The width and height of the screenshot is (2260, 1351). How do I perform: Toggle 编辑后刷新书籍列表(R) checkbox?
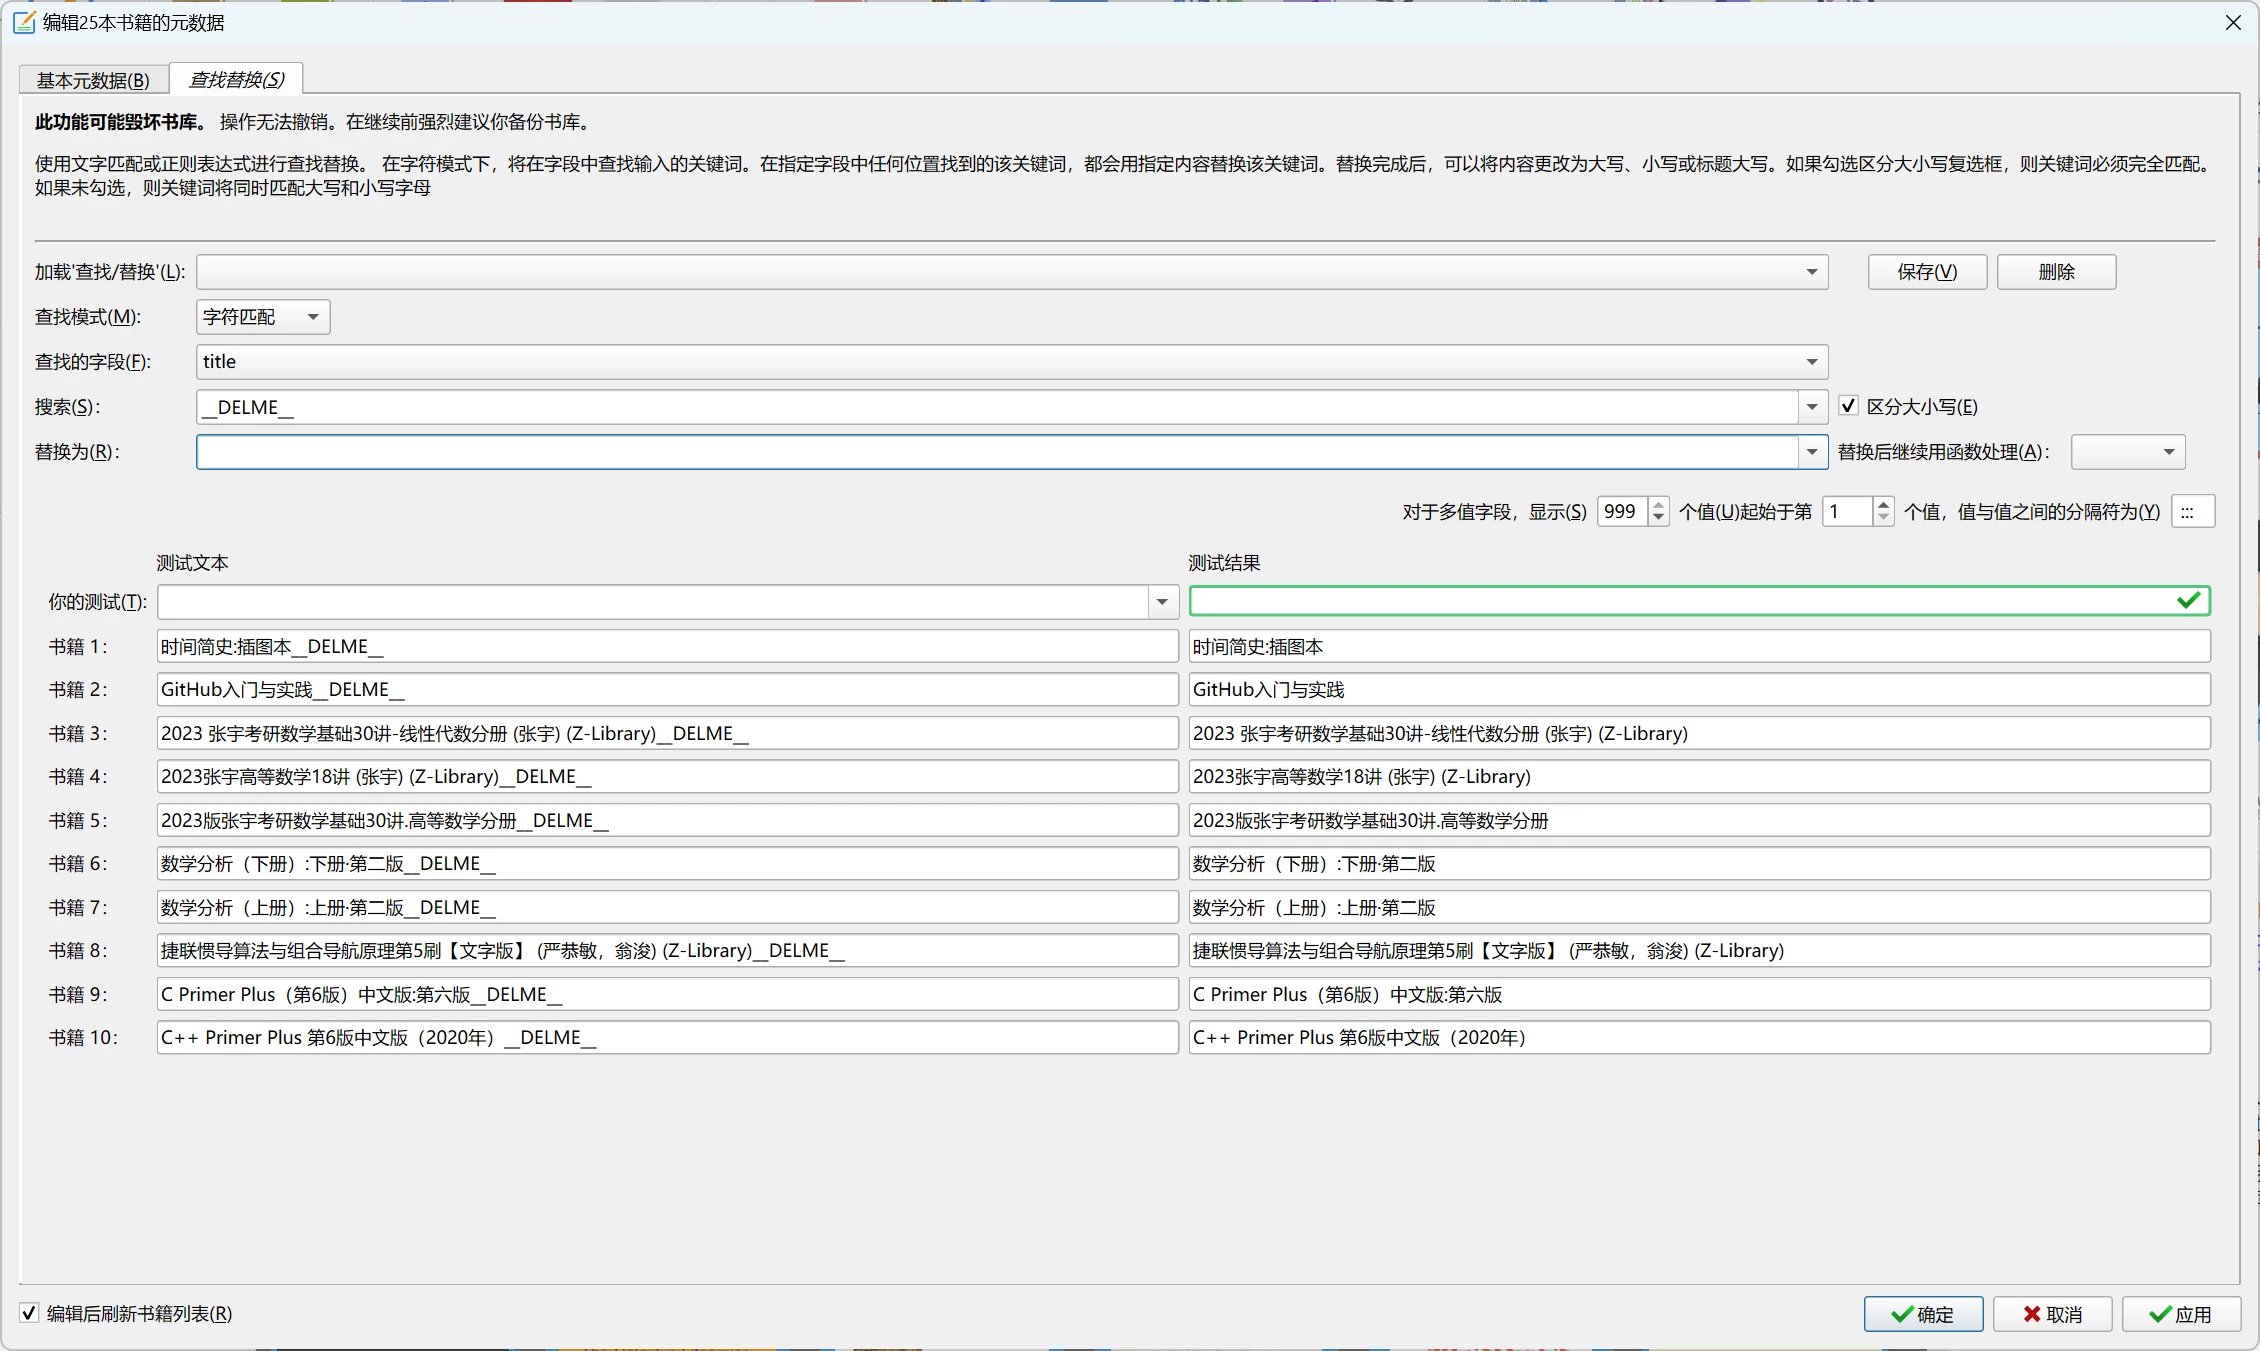(29, 1313)
